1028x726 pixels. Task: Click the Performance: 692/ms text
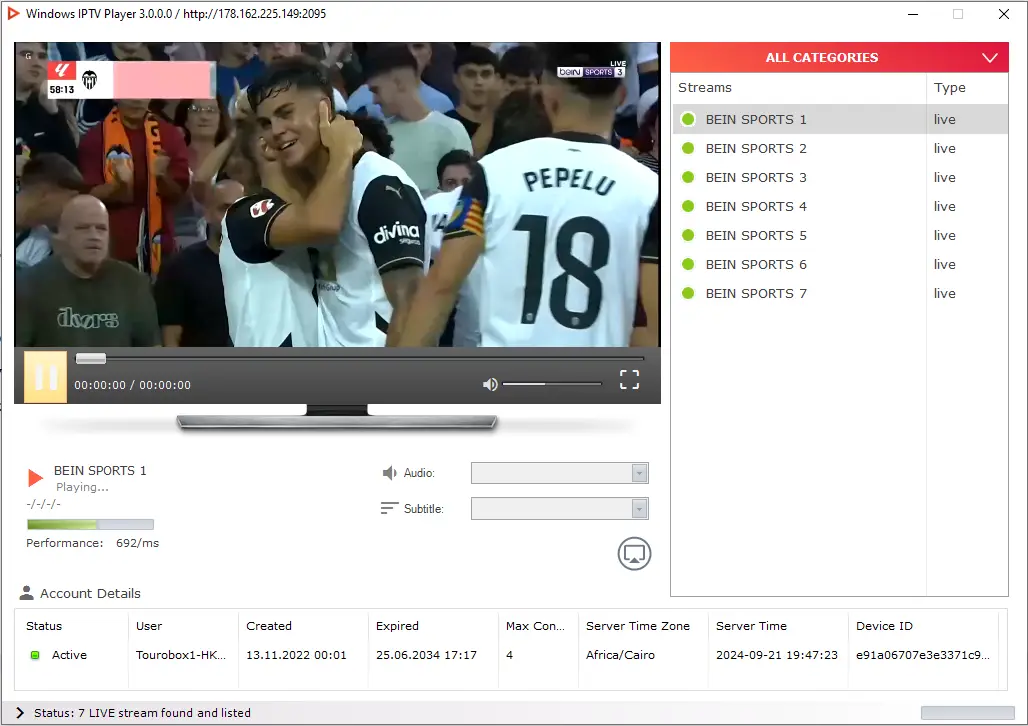pyautogui.click(x=92, y=542)
